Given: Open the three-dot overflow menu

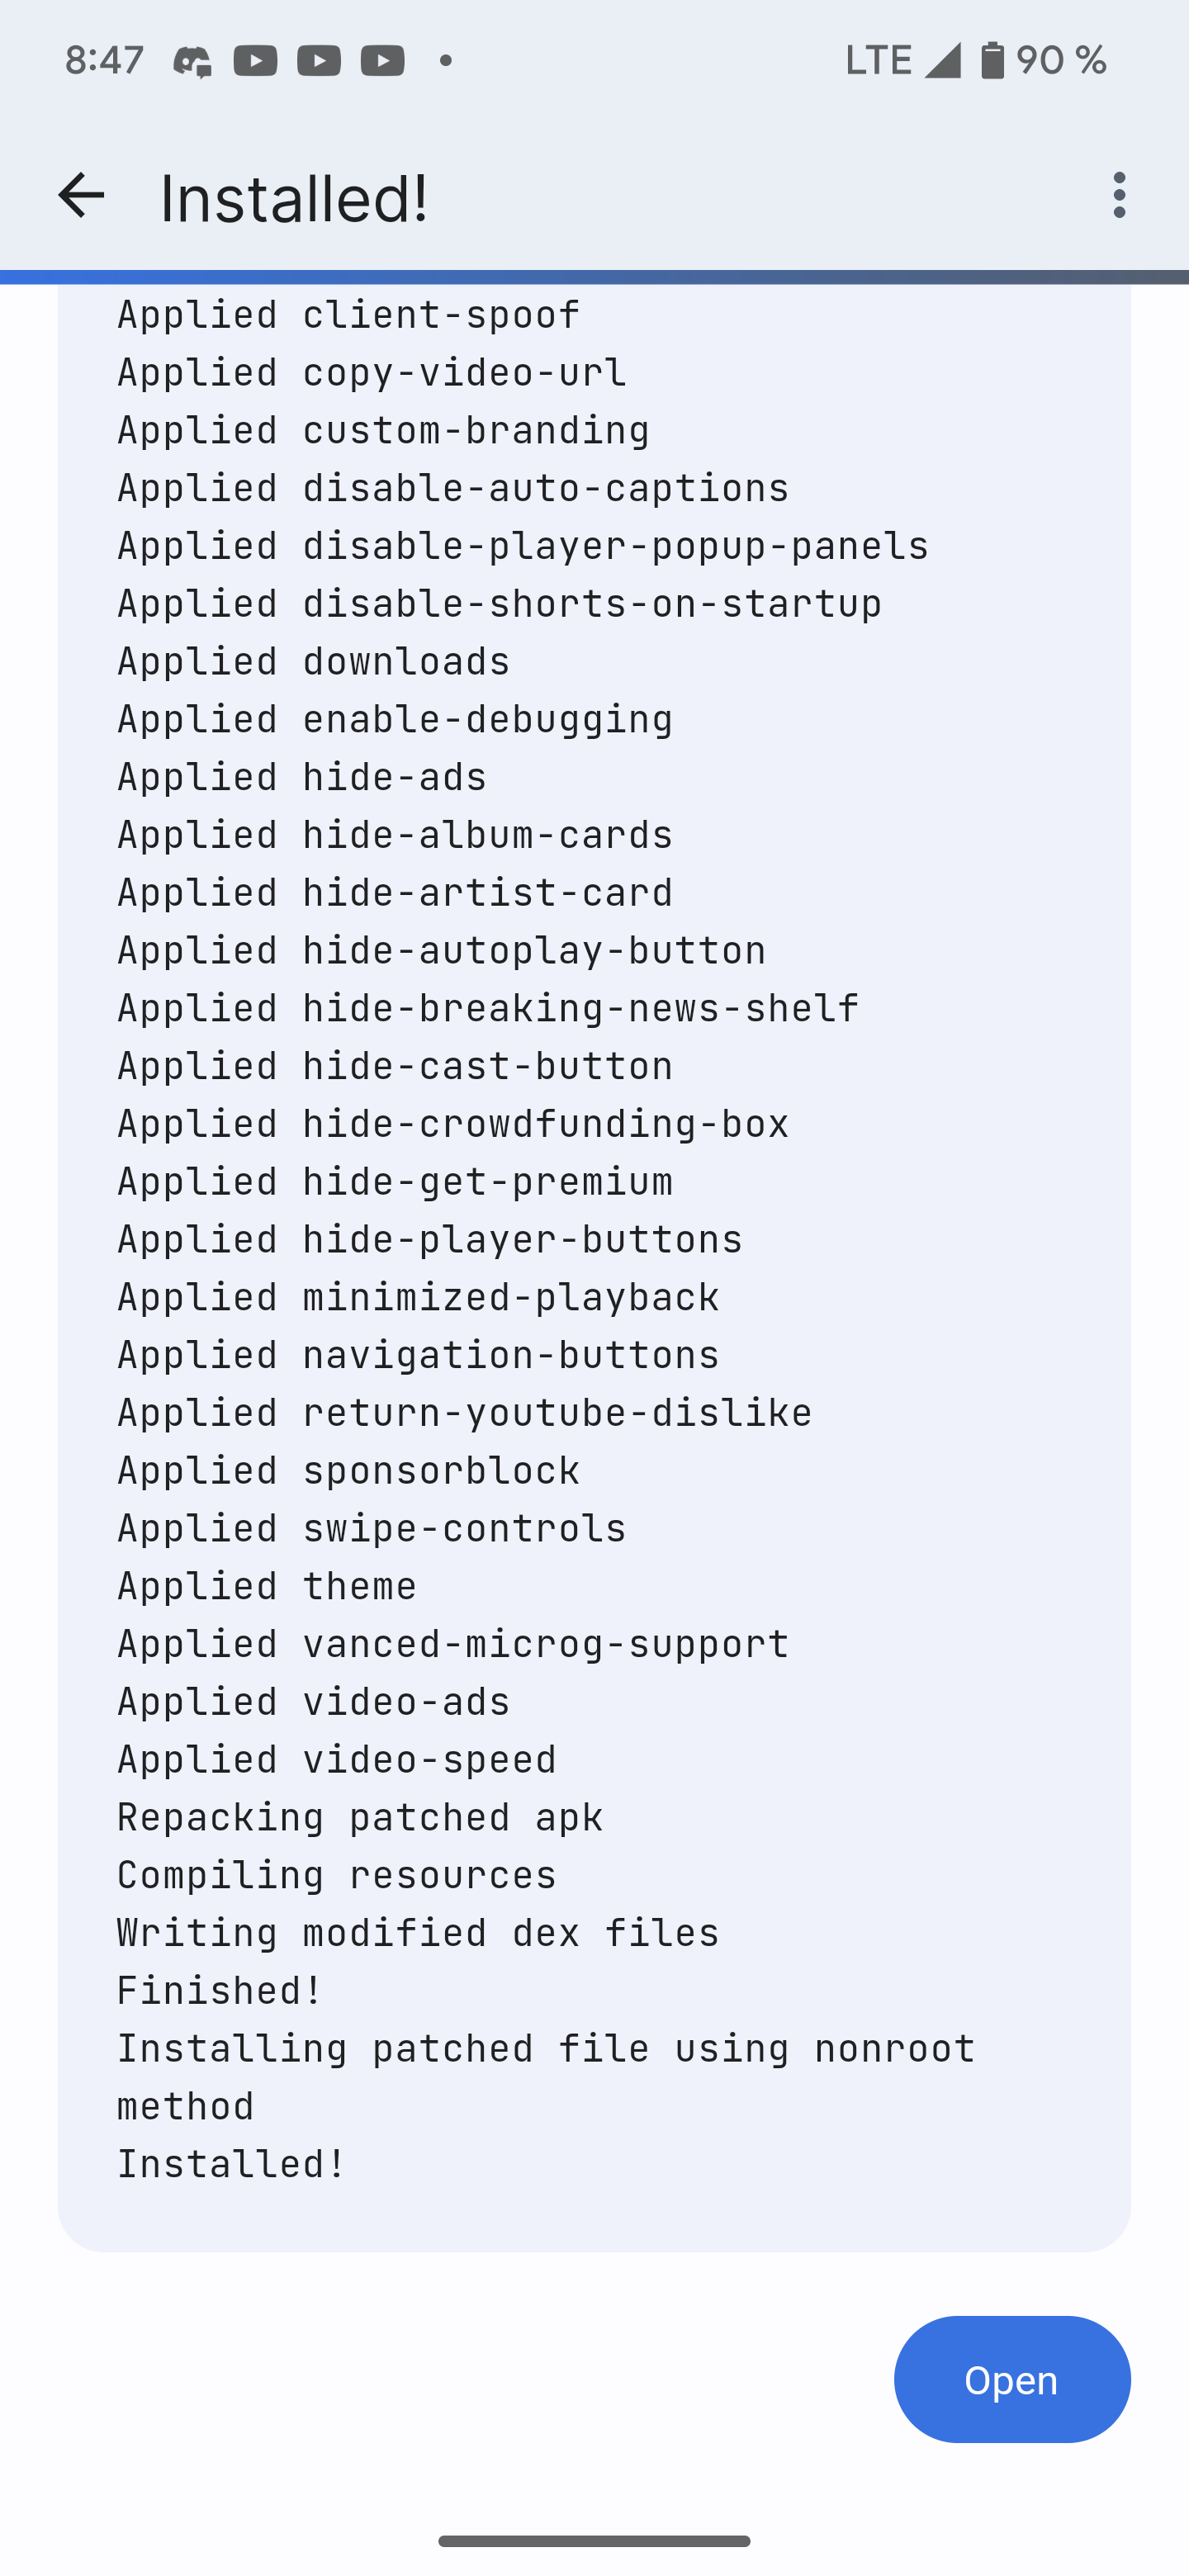Looking at the screenshot, I should [1118, 196].
